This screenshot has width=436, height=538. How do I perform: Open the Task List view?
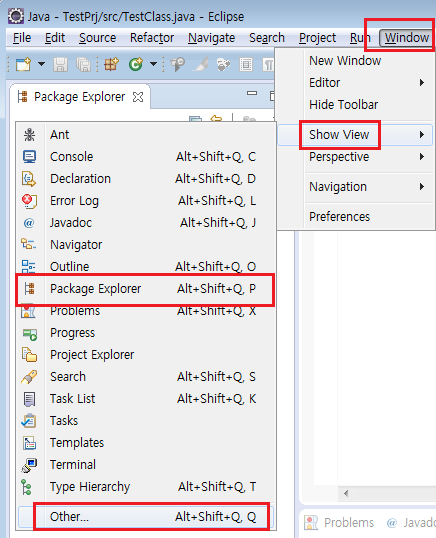pyautogui.click(x=146, y=399)
